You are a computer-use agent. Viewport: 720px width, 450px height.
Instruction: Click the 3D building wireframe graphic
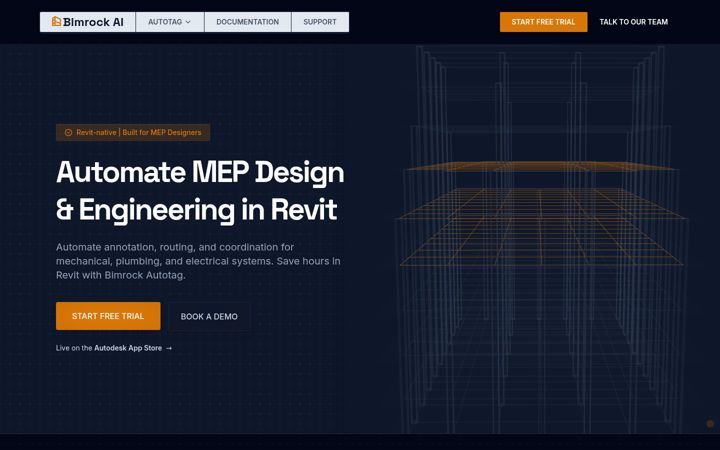pyautogui.click(x=542, y=239)
